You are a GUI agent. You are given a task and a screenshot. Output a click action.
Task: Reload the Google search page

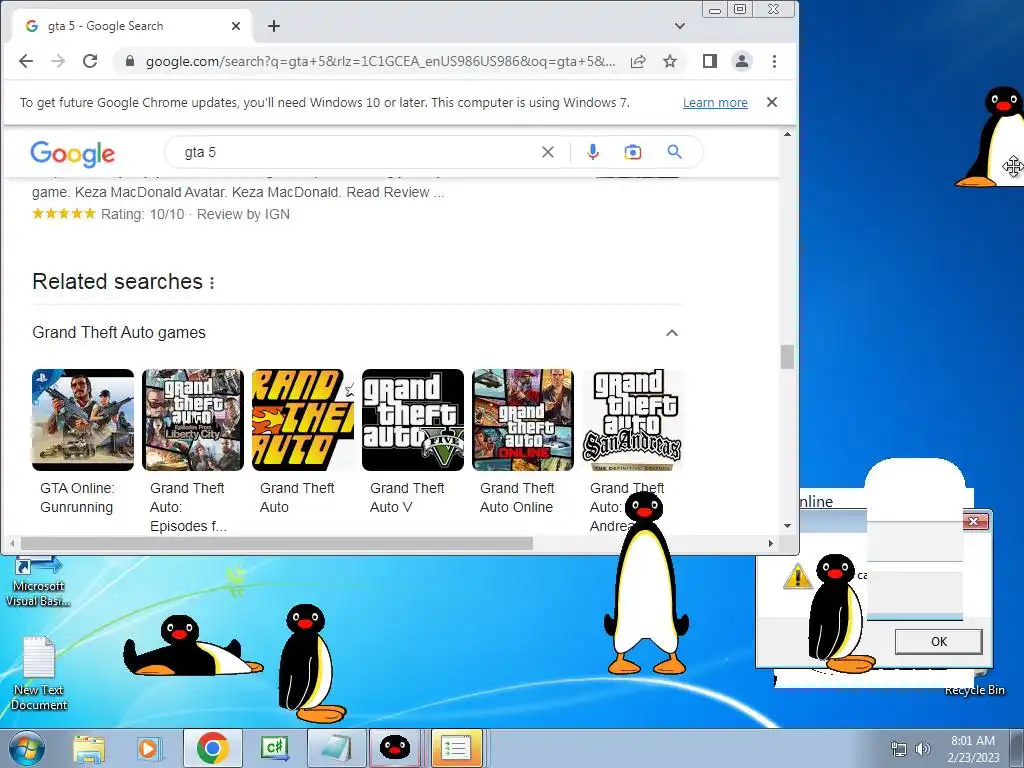[90, 61]
